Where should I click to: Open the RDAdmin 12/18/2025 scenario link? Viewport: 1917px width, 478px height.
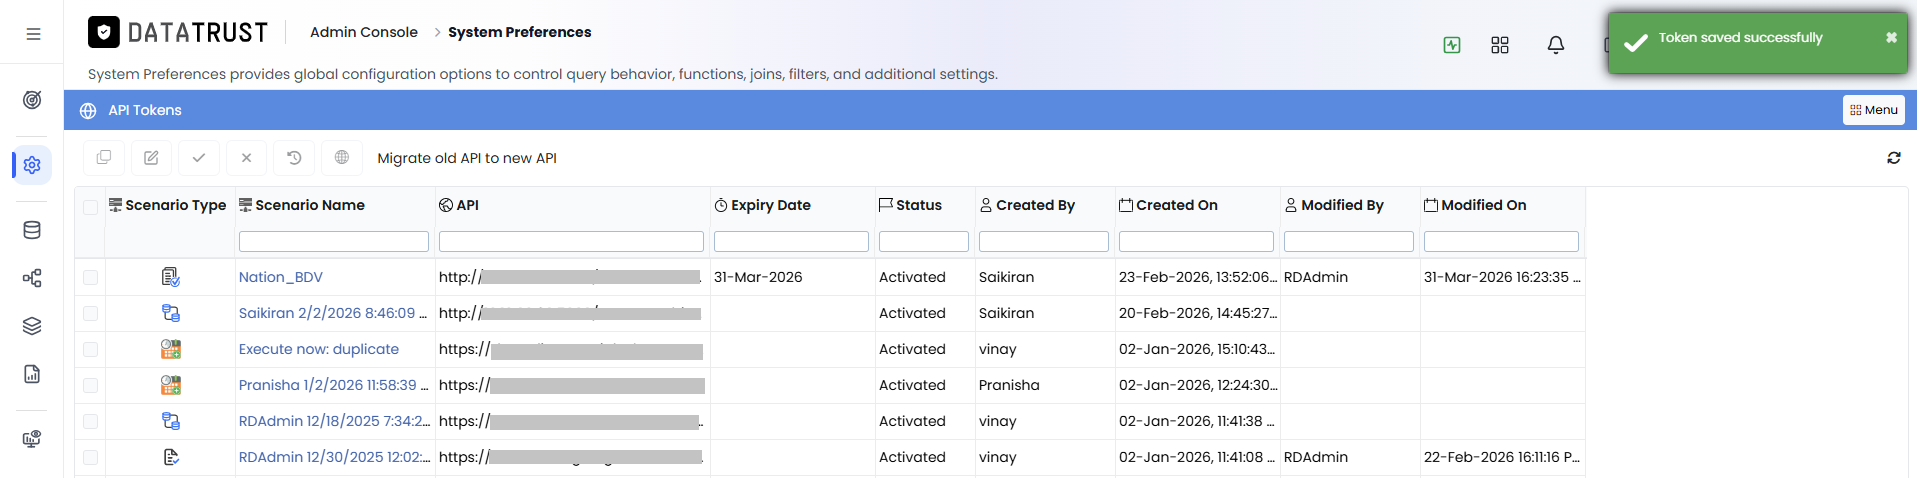click(335, 421)
